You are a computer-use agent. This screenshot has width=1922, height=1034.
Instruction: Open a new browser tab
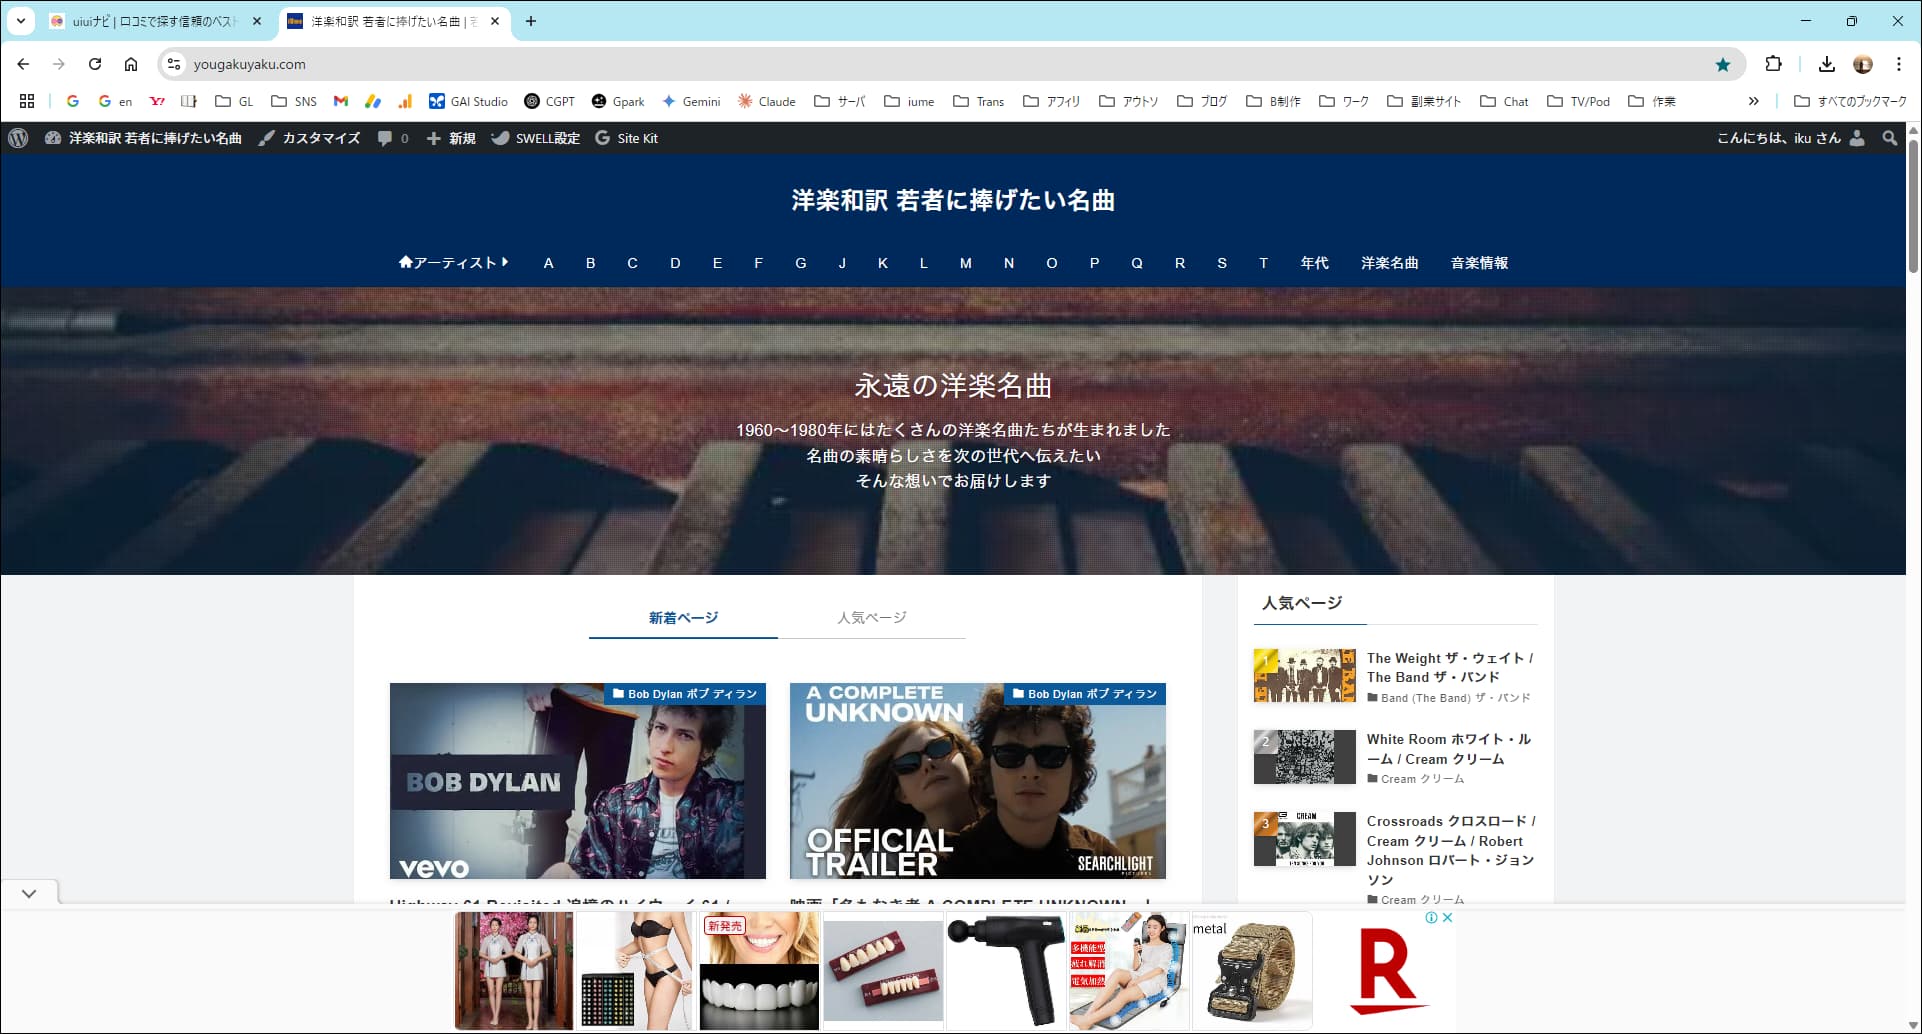pos(531,21)
